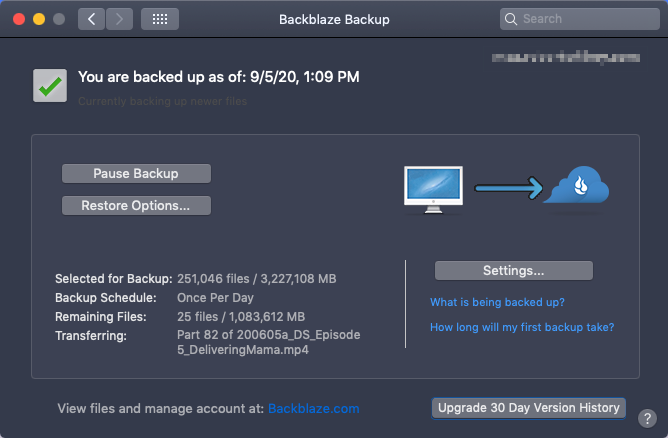Viewport: 668px width, 438px height.
Task: Click the computer monitor illustration
Action: coord(433,189)
